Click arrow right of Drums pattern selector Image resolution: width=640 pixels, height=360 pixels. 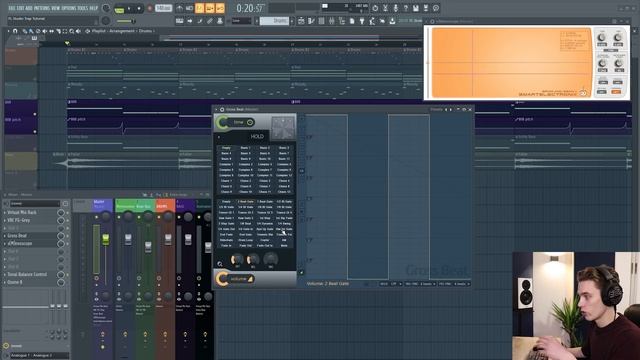(x=292, y=21)
